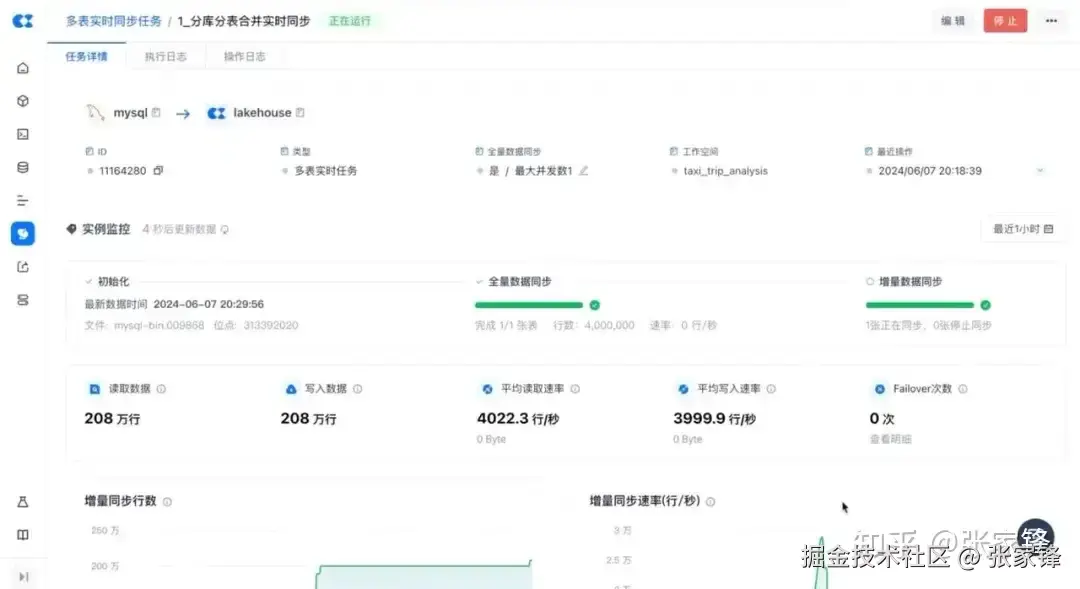The height and width of the screenshot is (589, 1080).
Task: Switch to the 操作日志 tab
Action: [245, 56]
